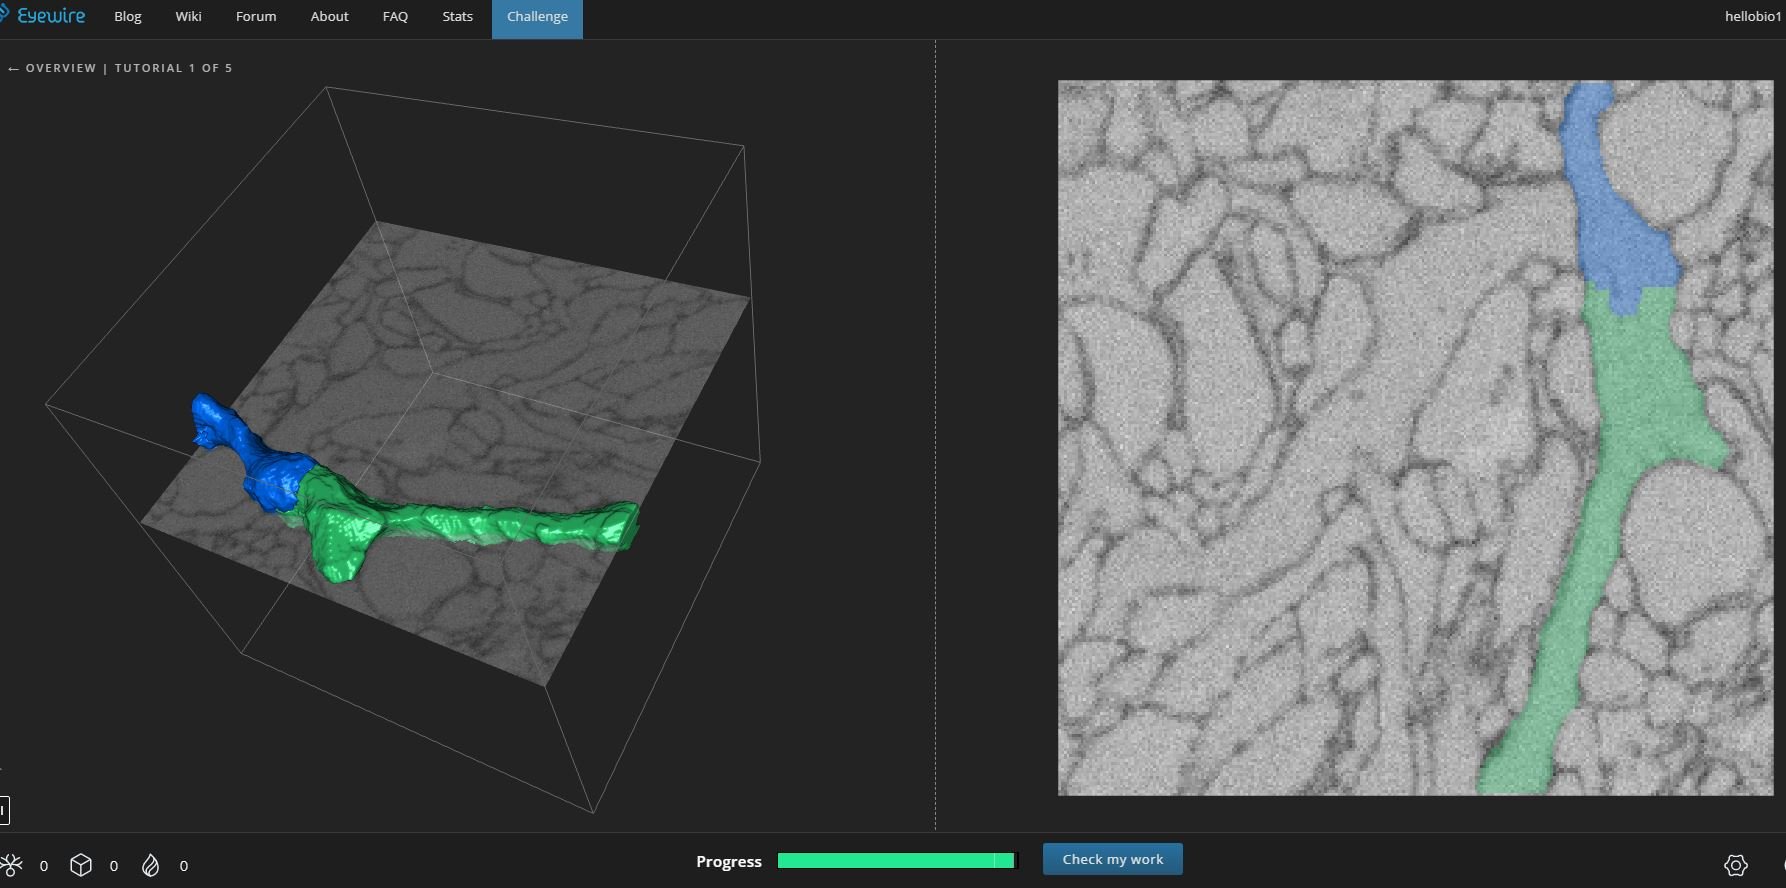Click the hellobio1 username
This screenshot has height=888, width=1786.
pos(1752,17)
